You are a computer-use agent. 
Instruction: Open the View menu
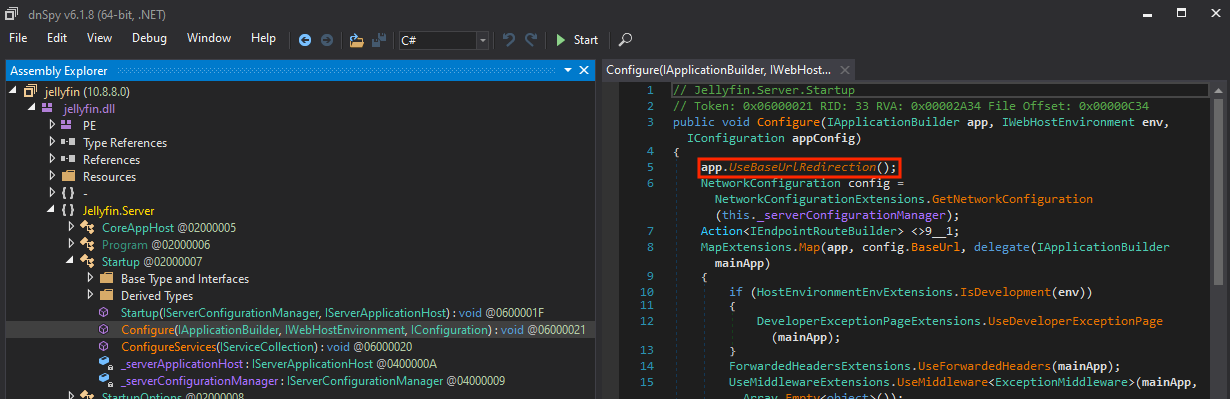(99, 38)
